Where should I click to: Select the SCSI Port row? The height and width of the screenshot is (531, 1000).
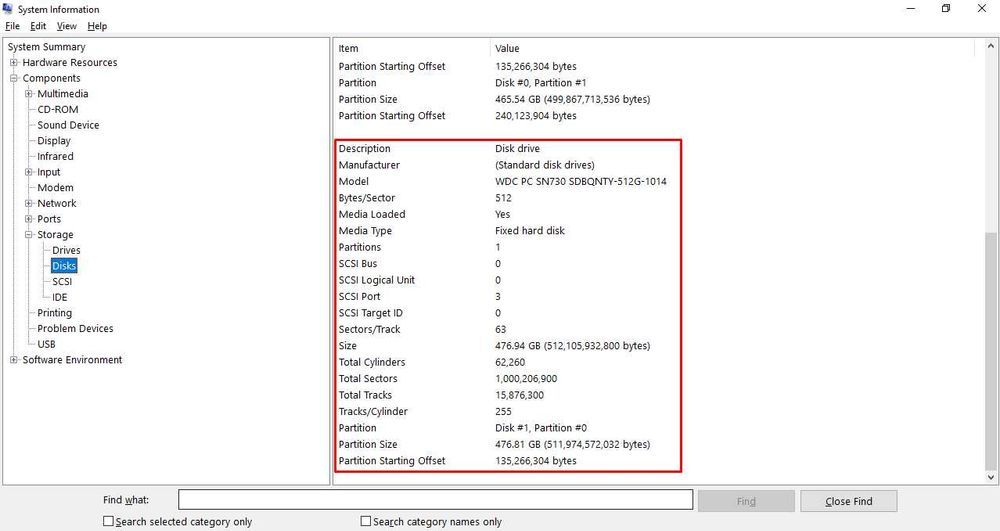[420, 297]
